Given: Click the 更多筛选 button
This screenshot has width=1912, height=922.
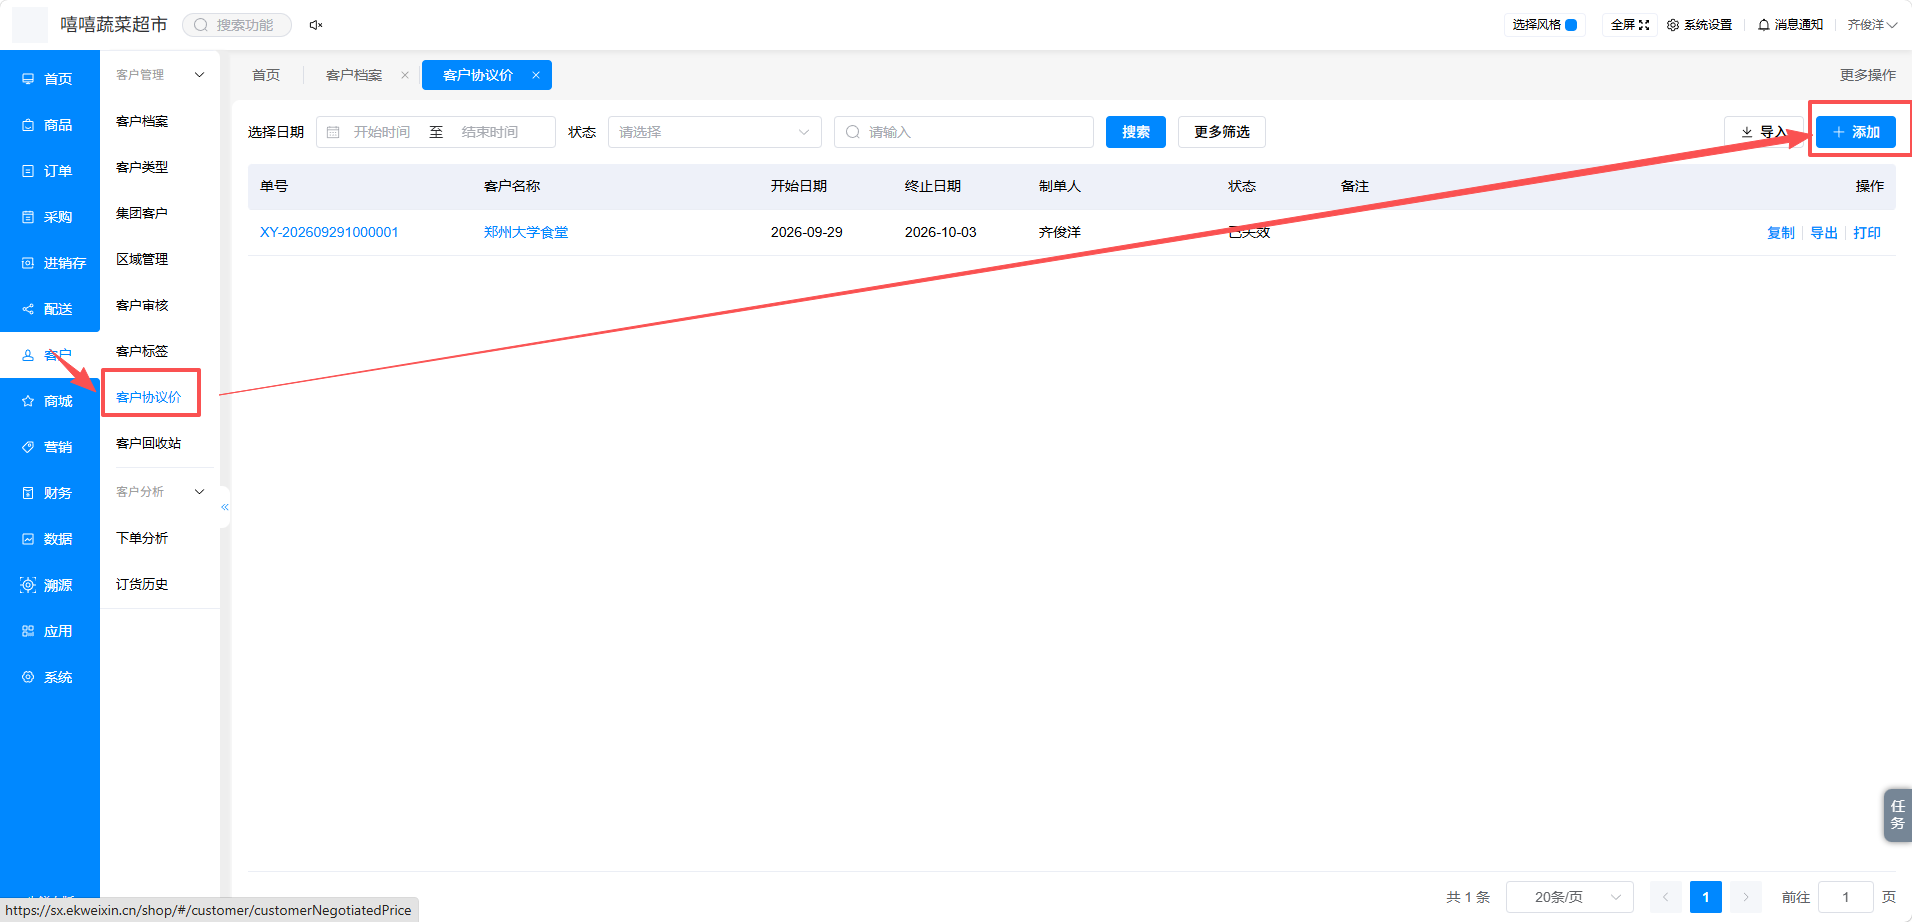Looking at the screenshot, I should click(x=1221, y=132).
